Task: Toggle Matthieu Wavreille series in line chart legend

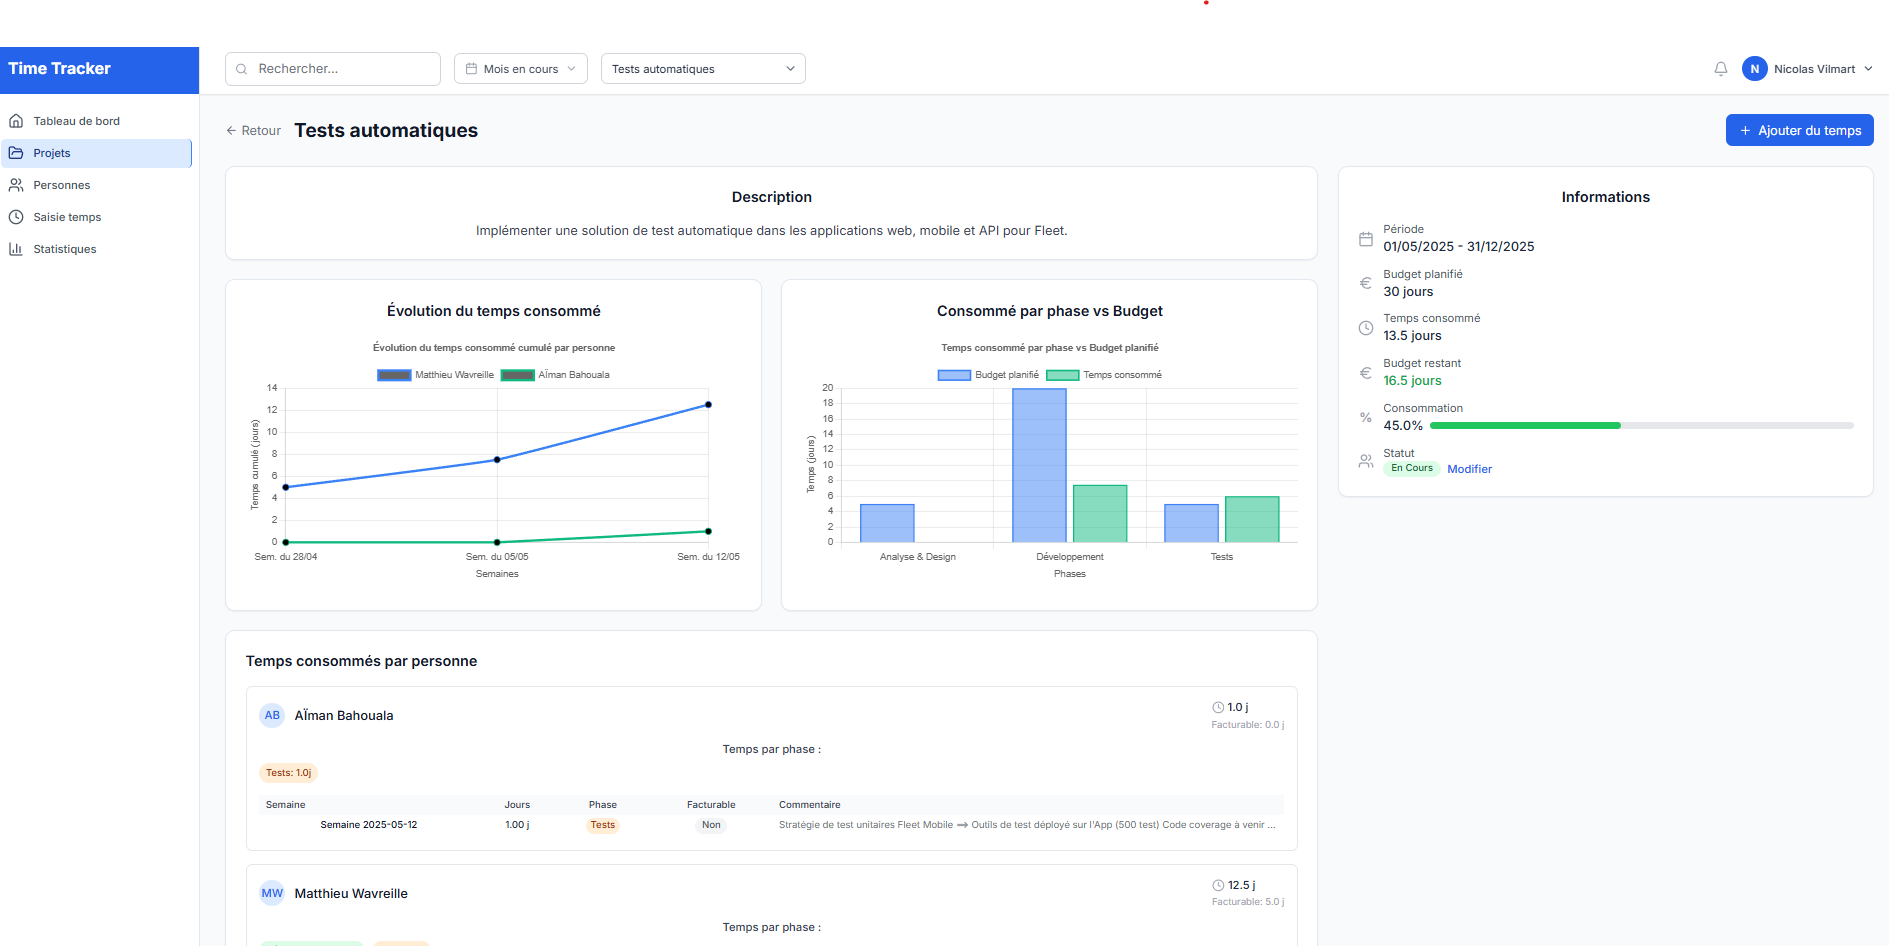Action: pyautogui.click(x=435, y=374)
